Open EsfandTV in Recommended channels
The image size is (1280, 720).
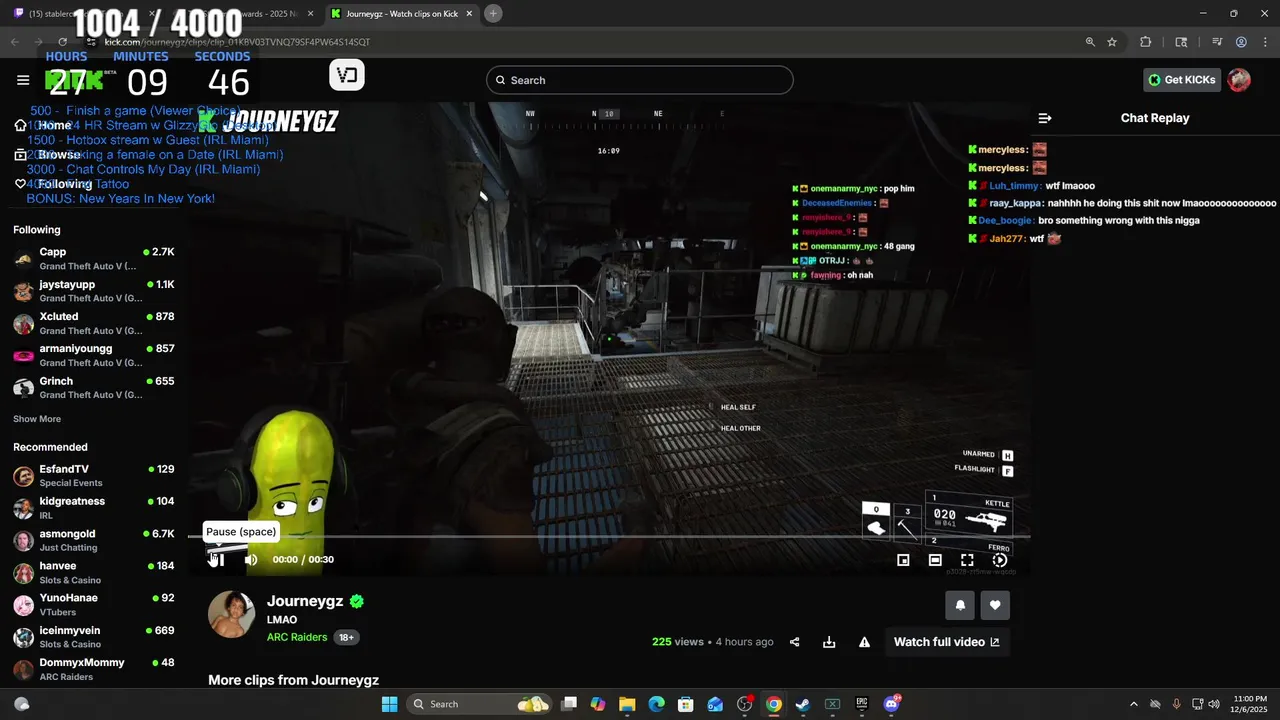click(x=94, y=476)
